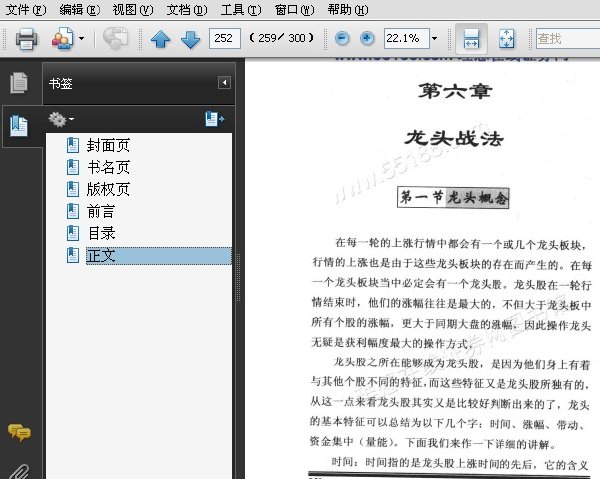Screen dimensions: 600x479
Task: Open the zoom level dropdown arrow
Action: [434, 38]
